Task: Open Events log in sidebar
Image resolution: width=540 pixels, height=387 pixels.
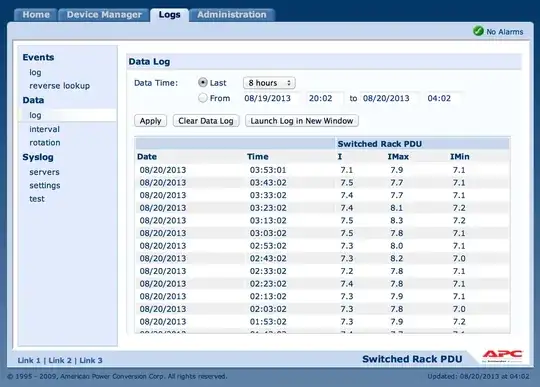Action: pos(35,72)
